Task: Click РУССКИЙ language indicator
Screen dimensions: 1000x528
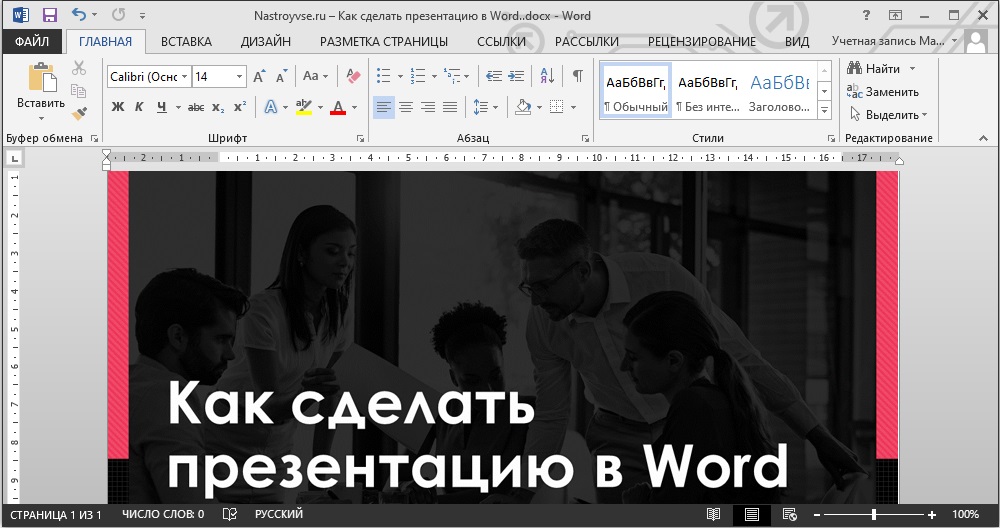Action: click(x=279, y=514)
